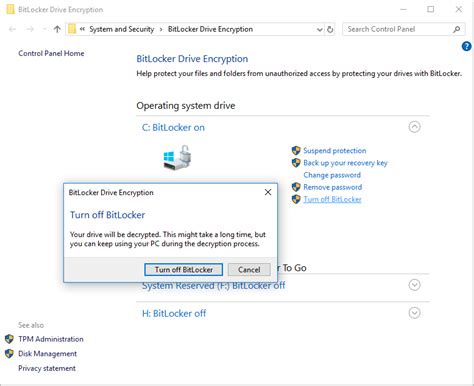
Task: Close the Control Panel window
Action: point(459,9)
